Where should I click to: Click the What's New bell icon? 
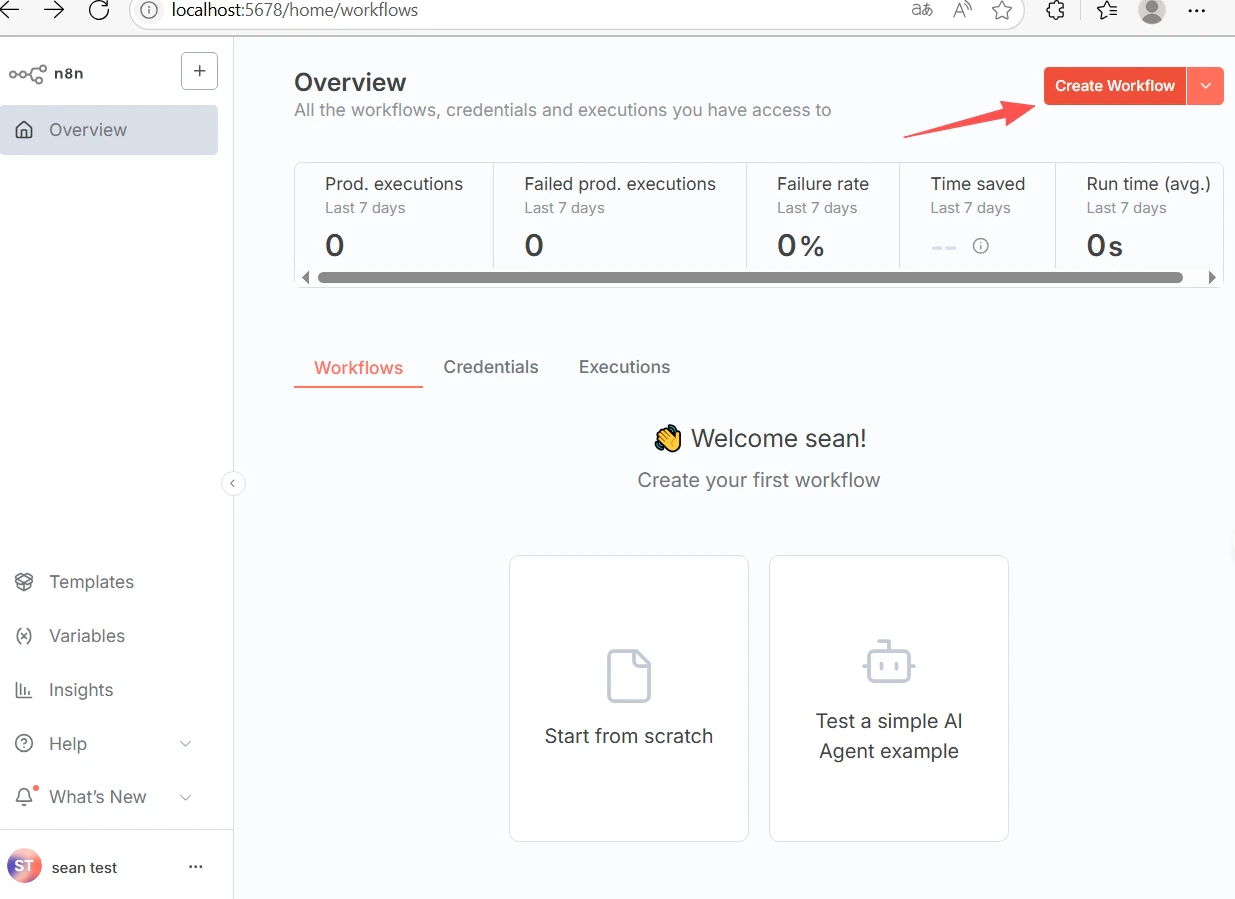point(25,797)
